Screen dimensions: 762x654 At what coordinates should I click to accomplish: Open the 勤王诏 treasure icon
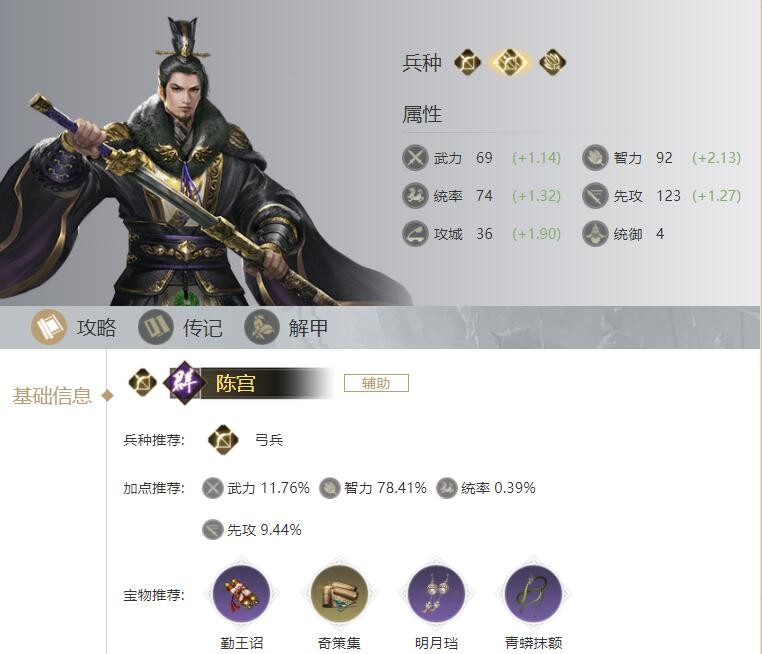pyautogui.click(x=242, y=593)
